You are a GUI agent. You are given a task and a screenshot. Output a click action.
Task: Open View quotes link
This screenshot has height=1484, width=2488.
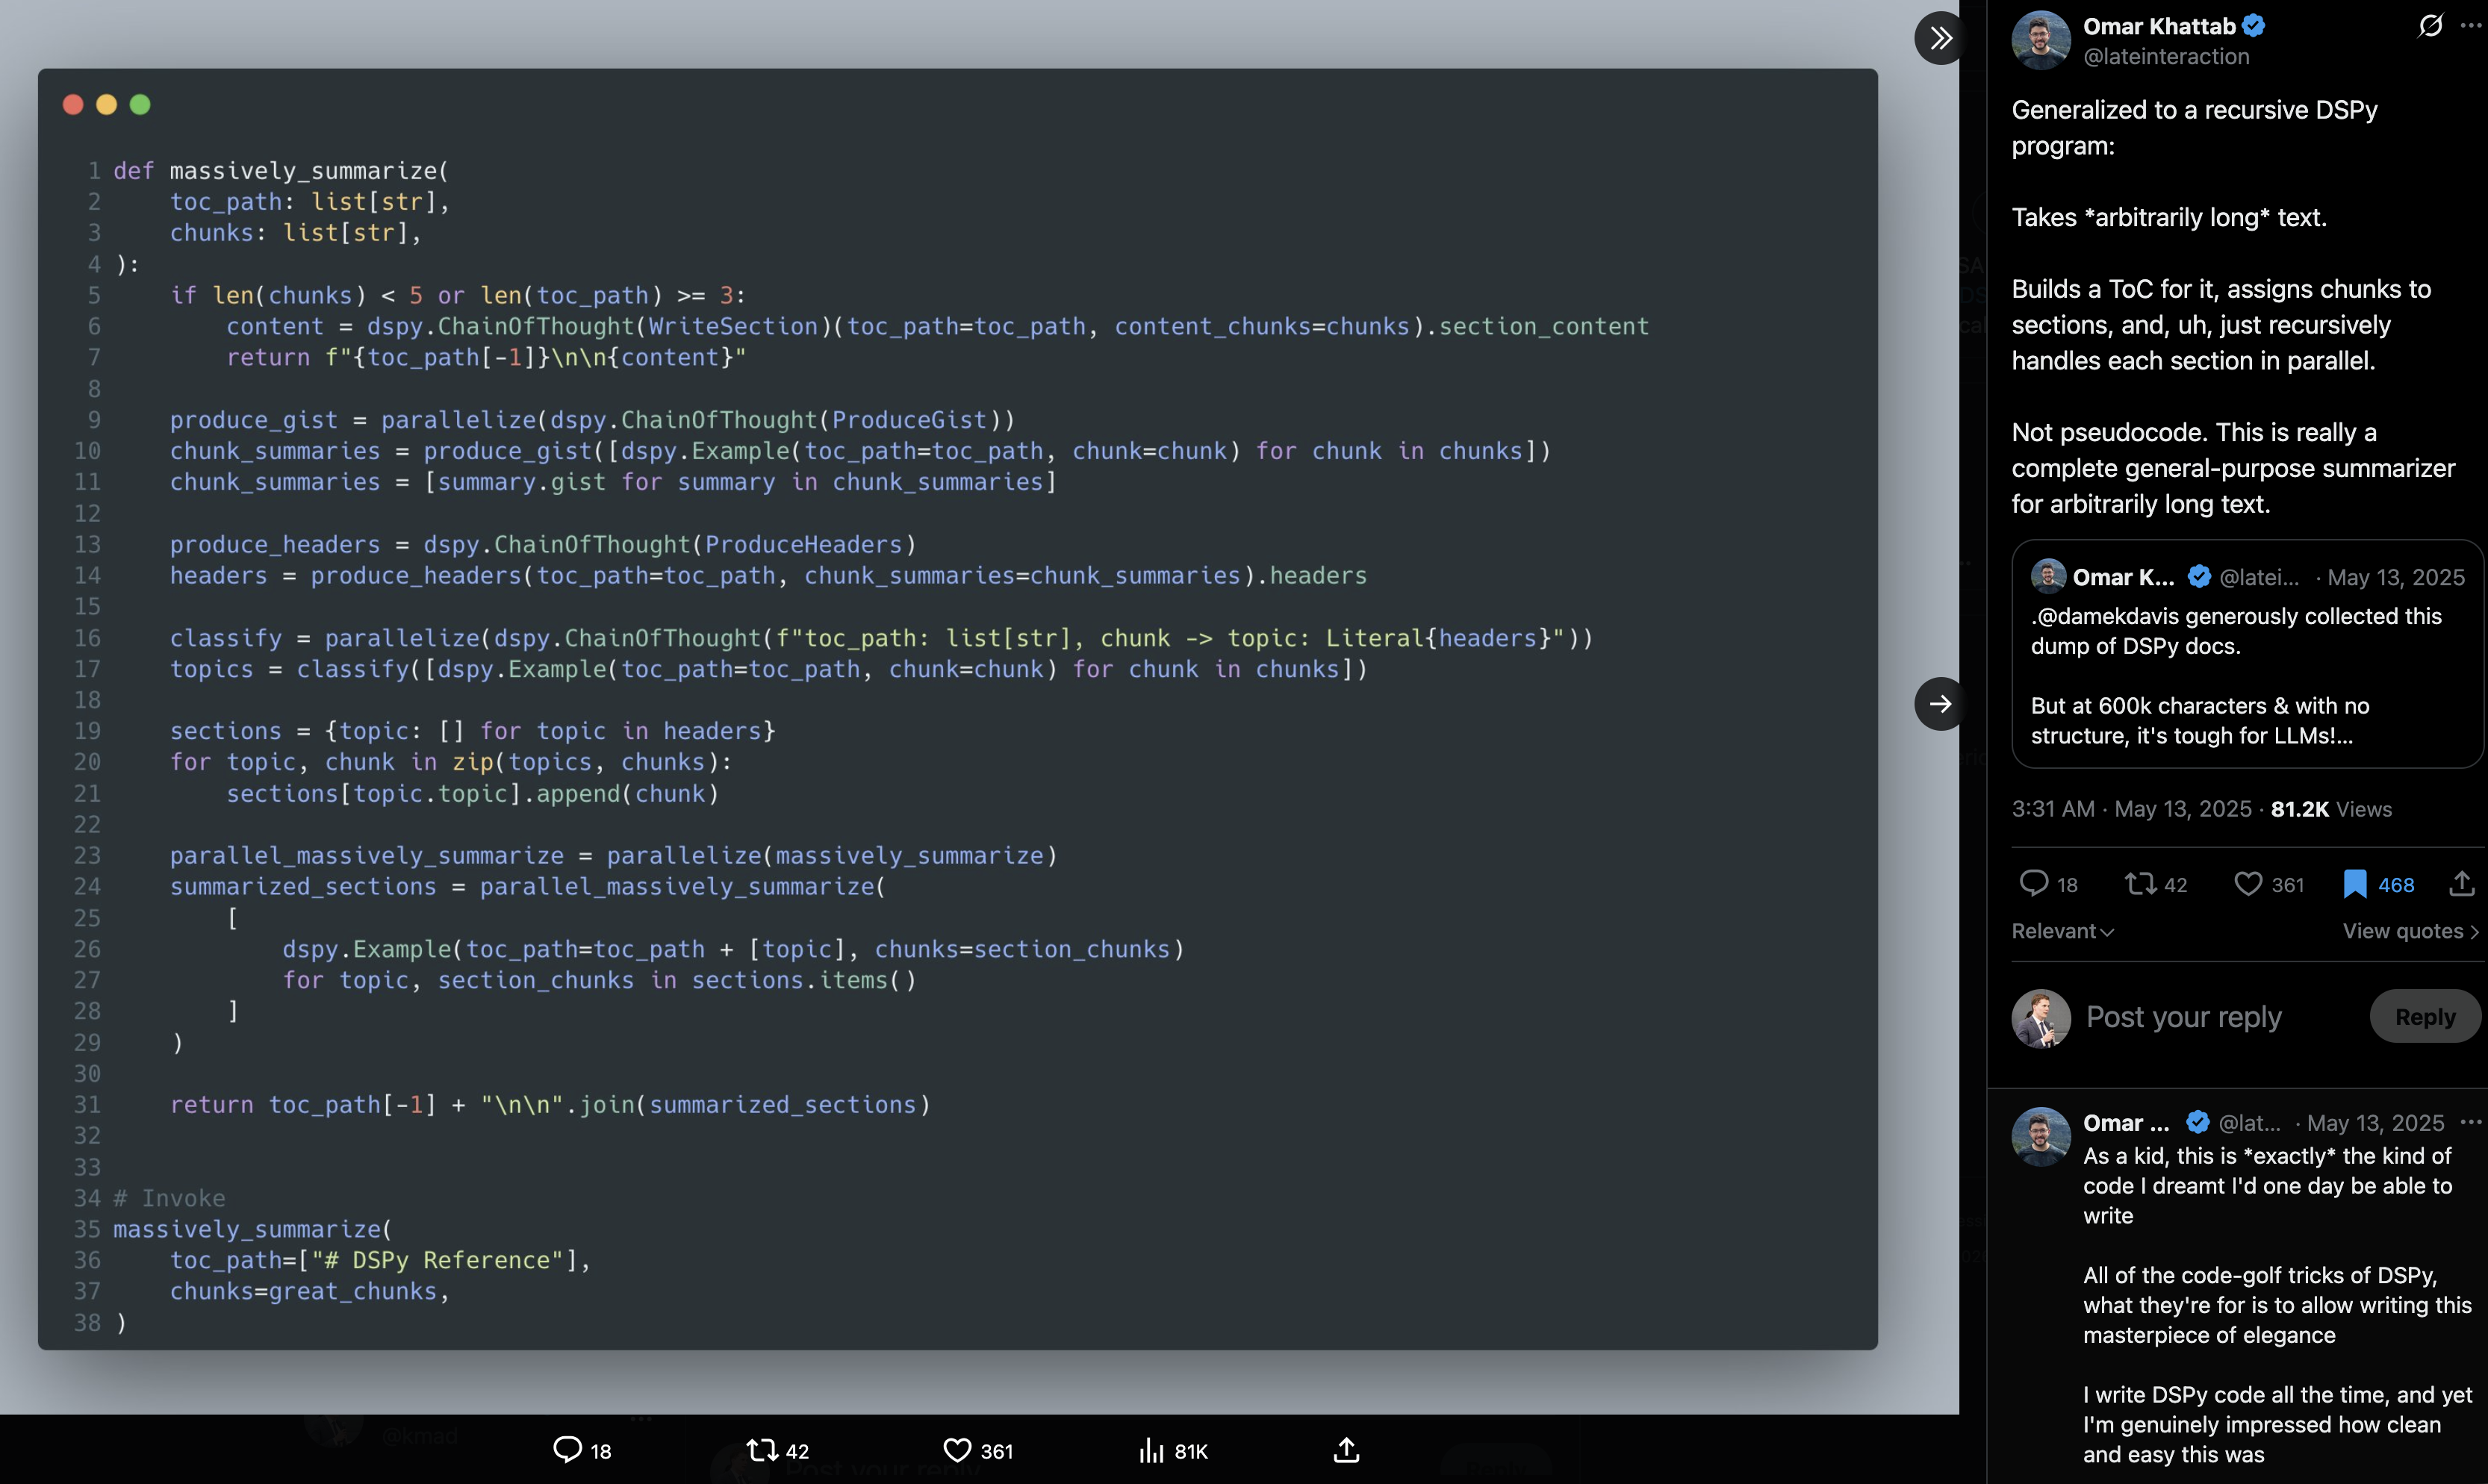click(2410, 931)
